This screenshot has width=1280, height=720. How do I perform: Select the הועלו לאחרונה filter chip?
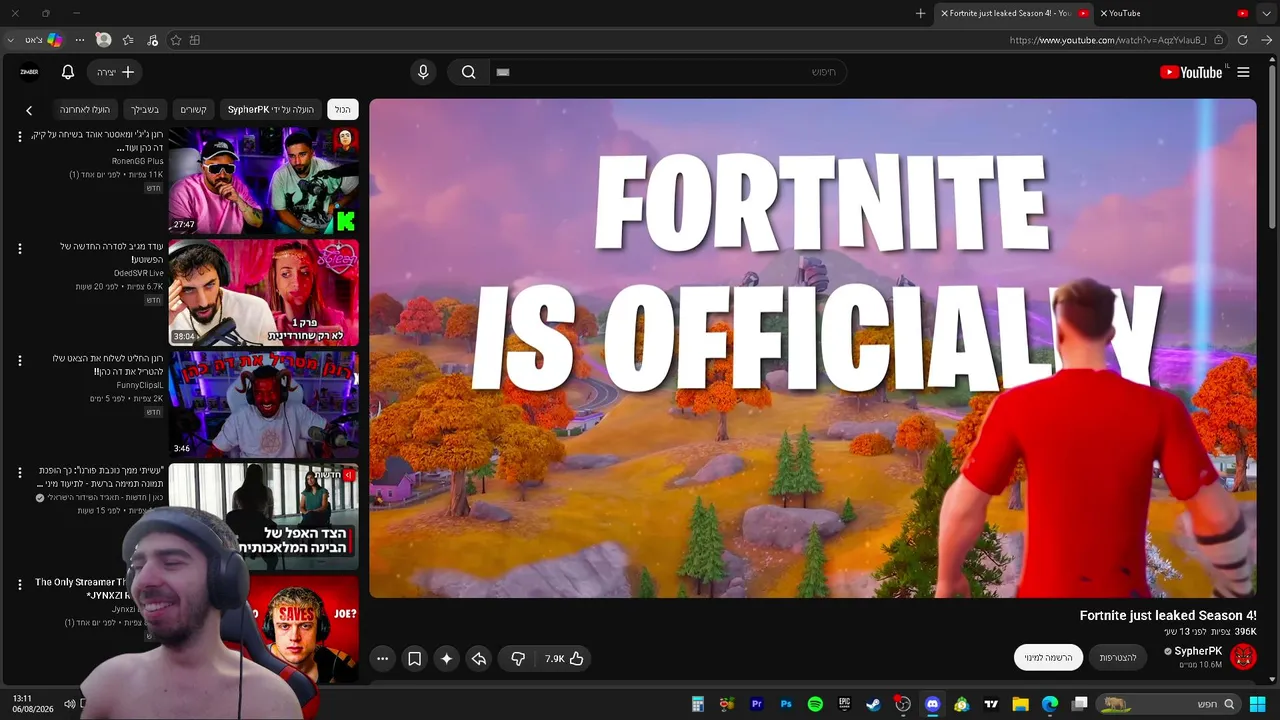pos(84,109)
